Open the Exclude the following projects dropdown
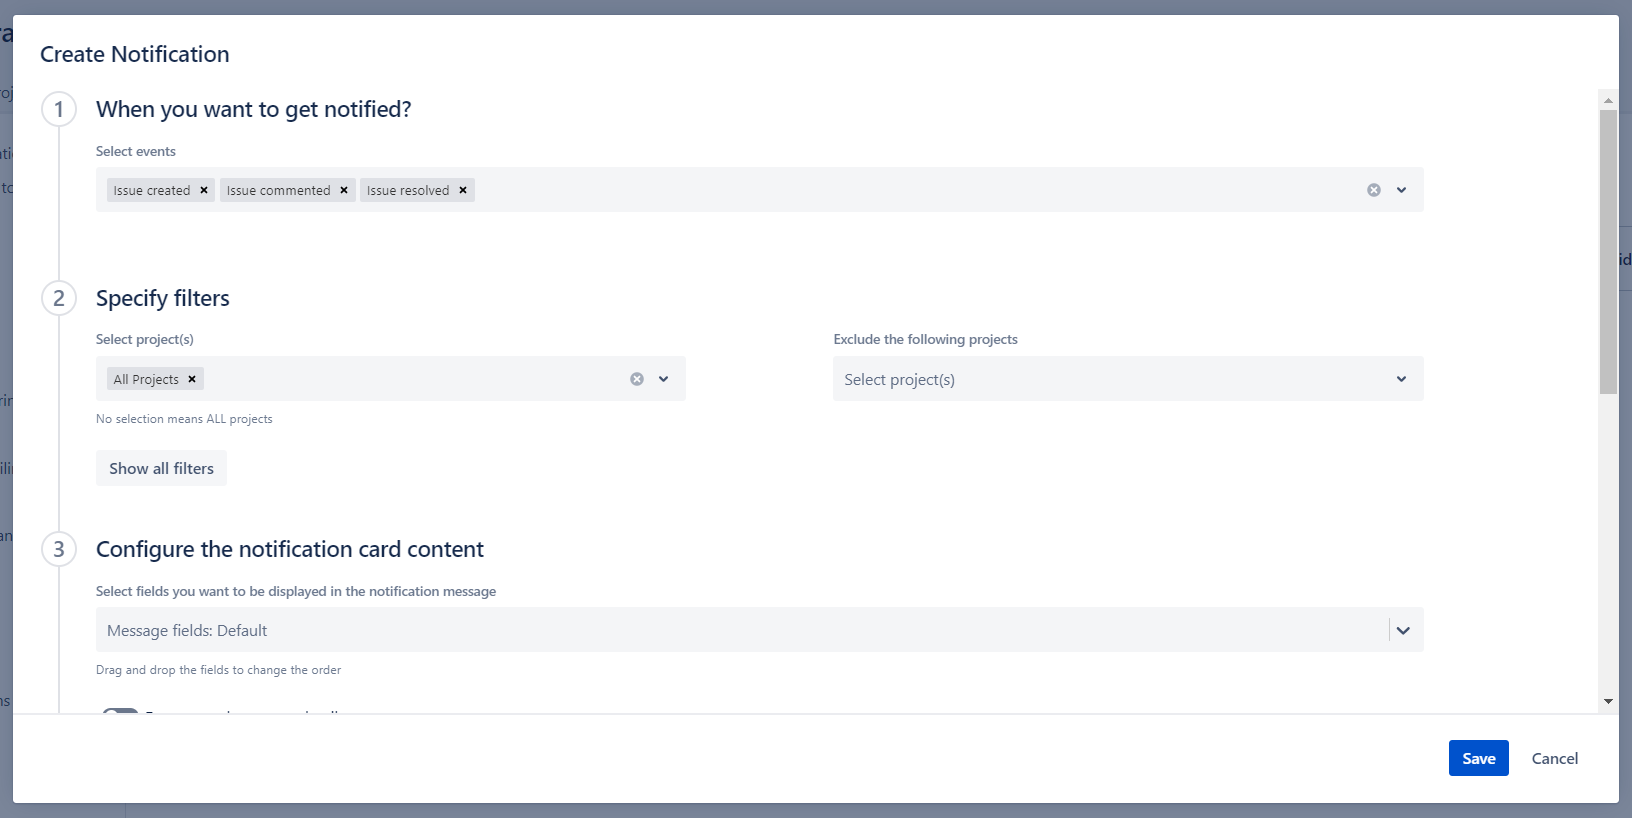 tap(1127, 379)
